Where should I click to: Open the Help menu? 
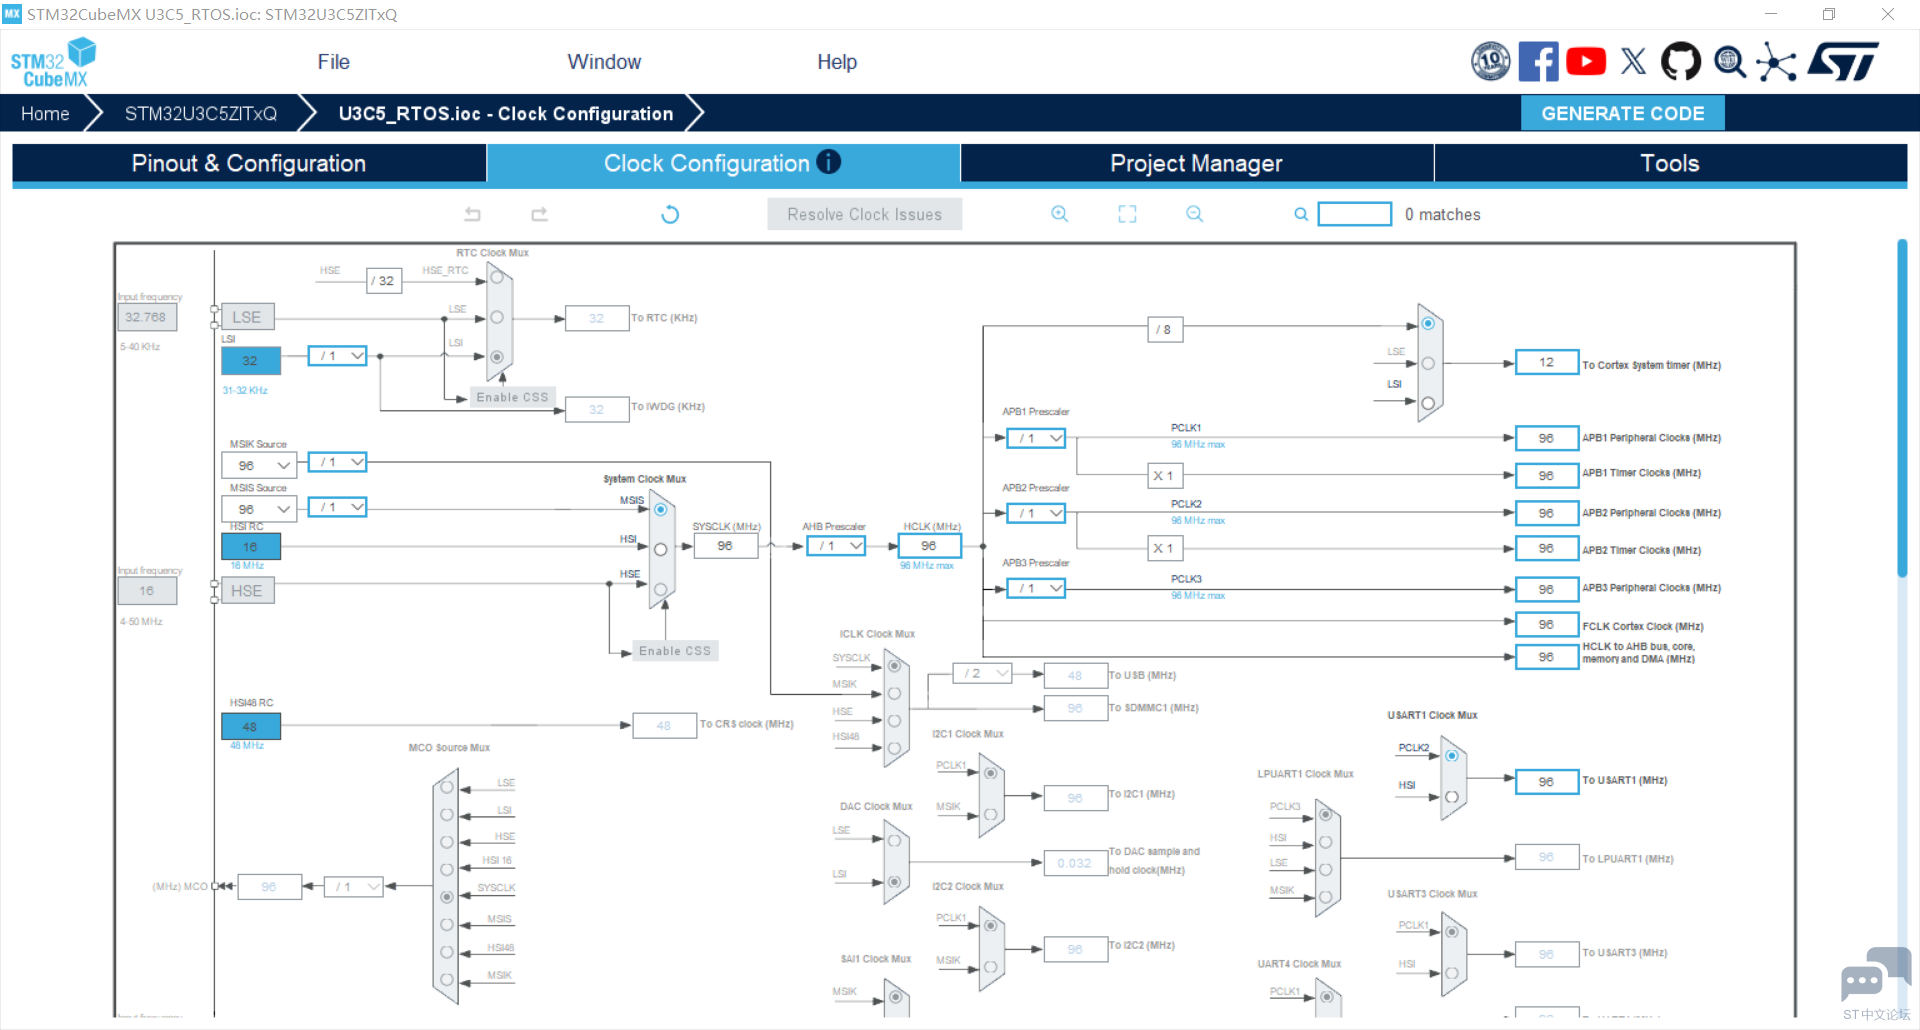(x=837, y=62)
